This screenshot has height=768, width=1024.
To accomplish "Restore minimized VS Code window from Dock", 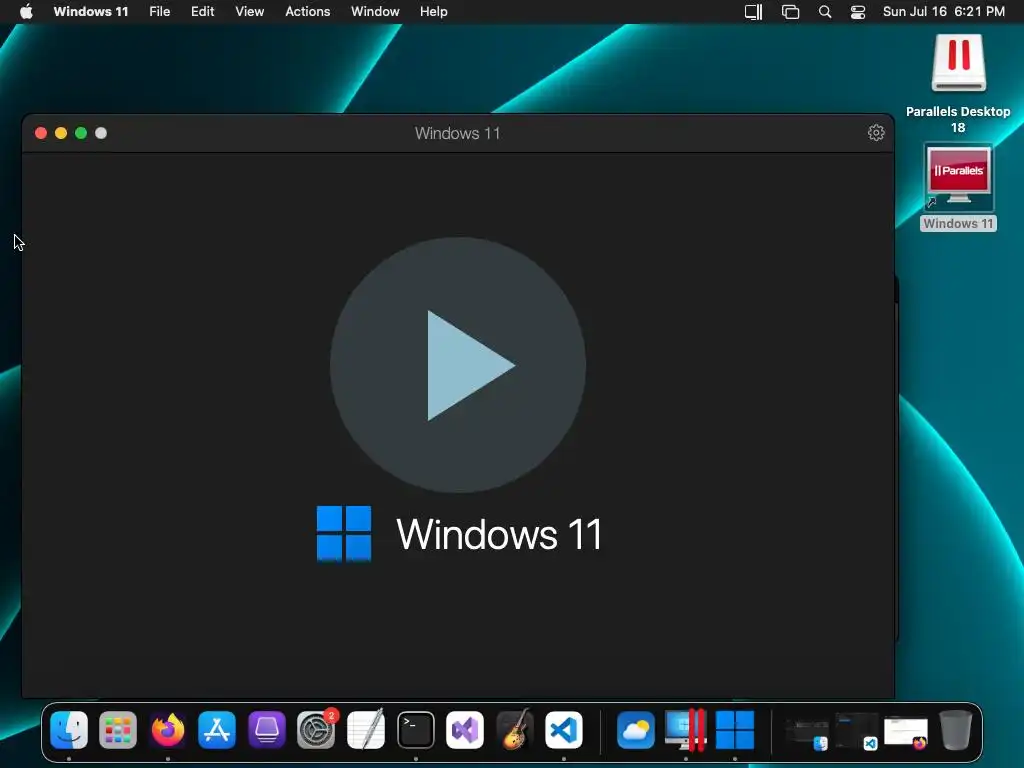I will pos(856,731).
